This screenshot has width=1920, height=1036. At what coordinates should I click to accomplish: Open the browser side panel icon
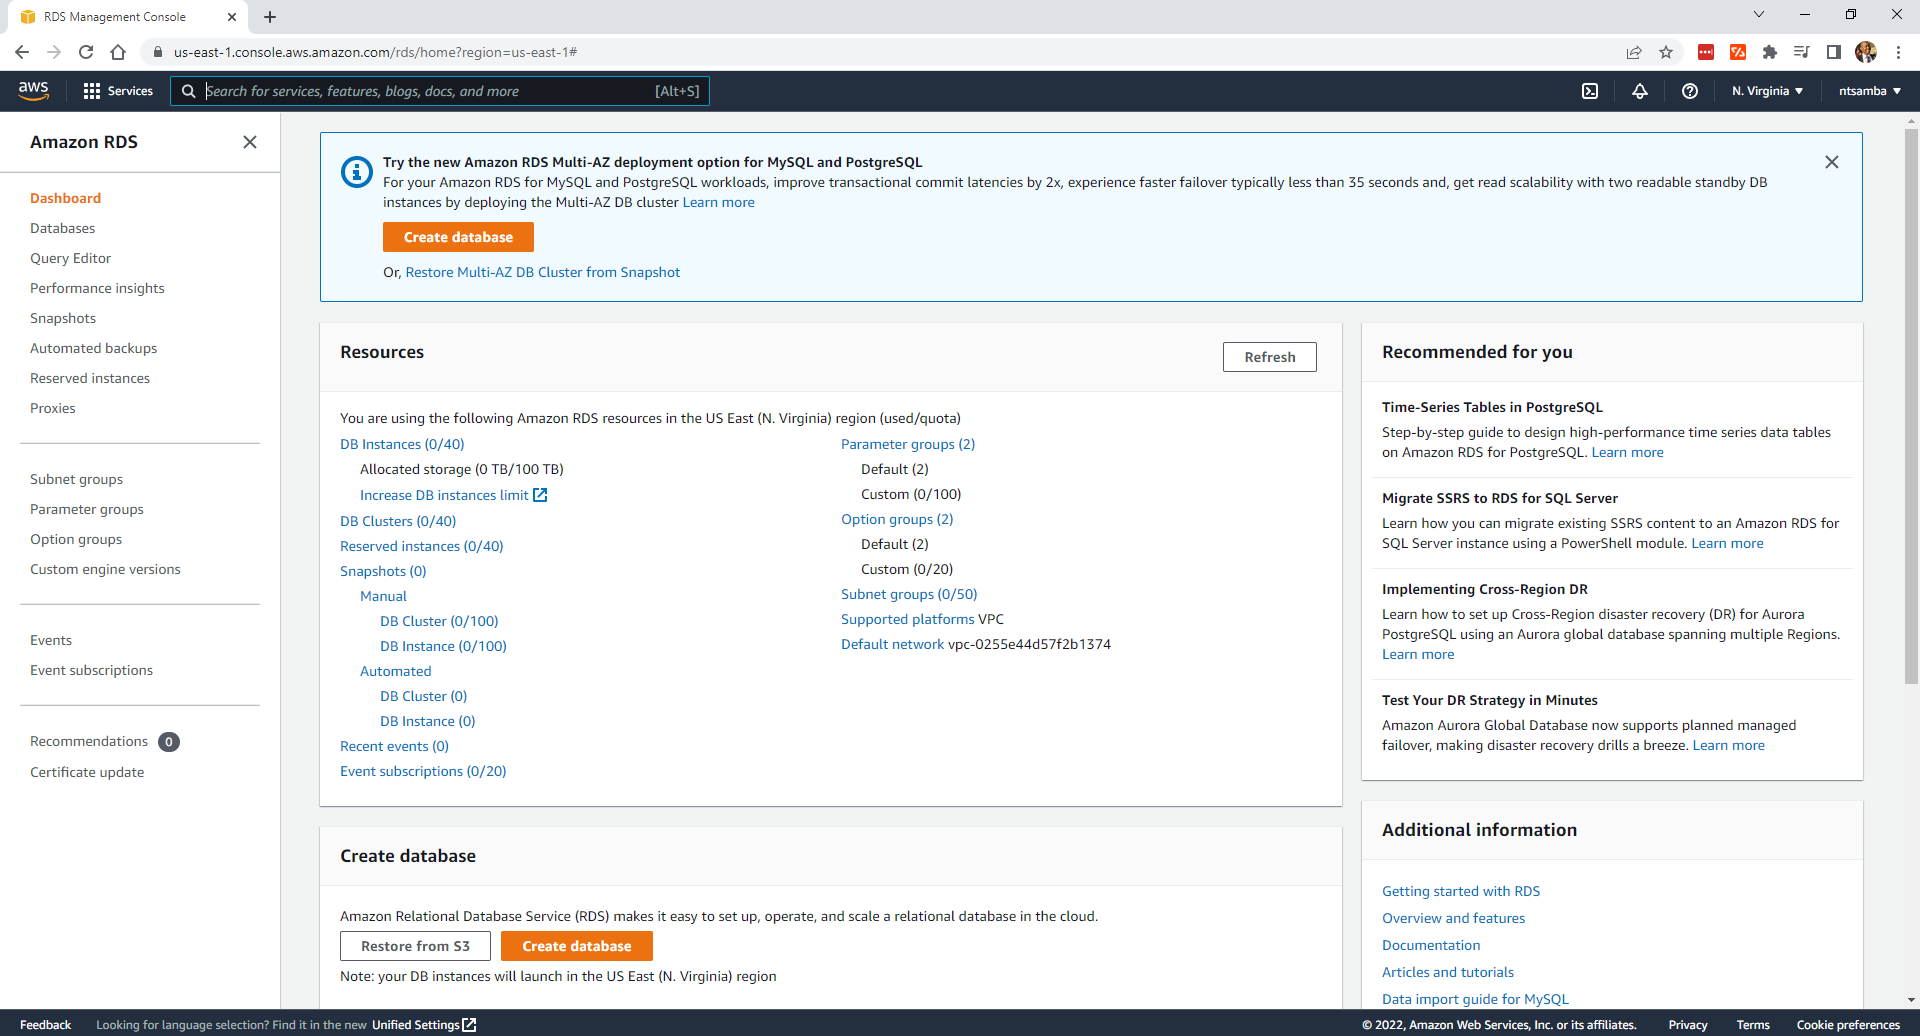tap(1834, 52)
